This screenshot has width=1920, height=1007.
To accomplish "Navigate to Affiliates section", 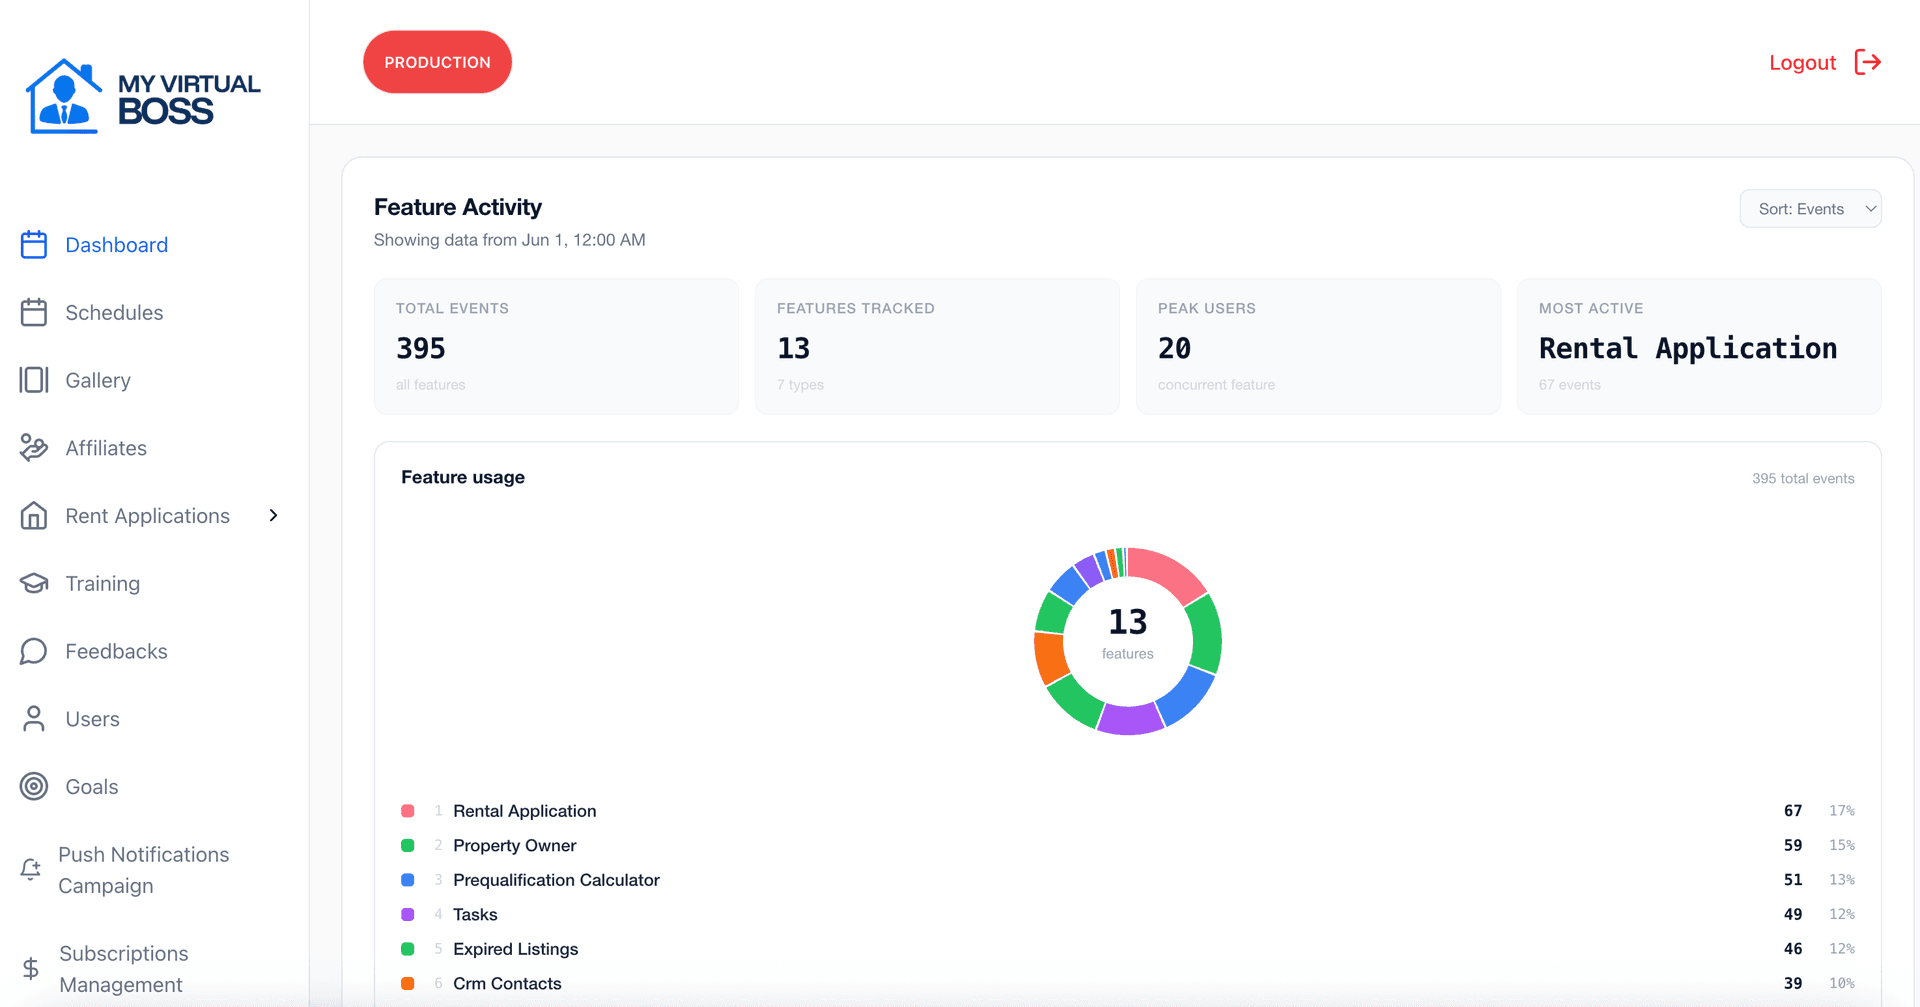I will coord(106,448).
